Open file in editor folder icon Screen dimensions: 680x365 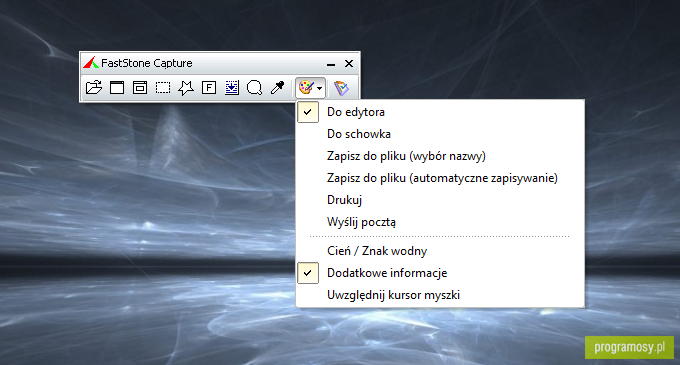(94, 88)
